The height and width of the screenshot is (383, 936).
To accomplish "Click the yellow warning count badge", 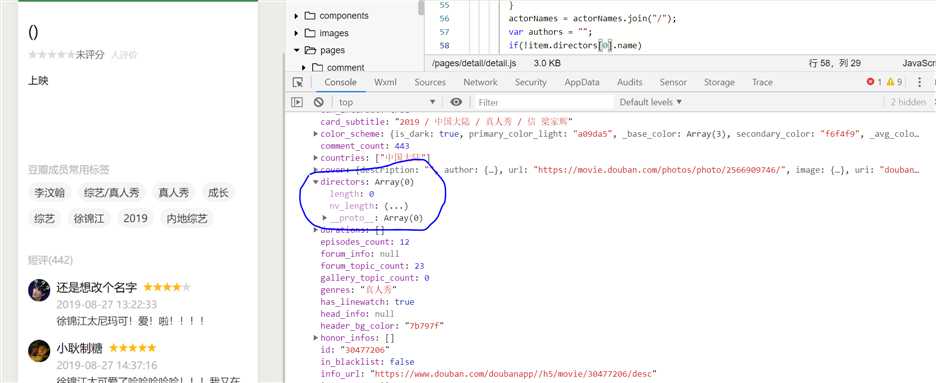I will (x=894, y=82).
